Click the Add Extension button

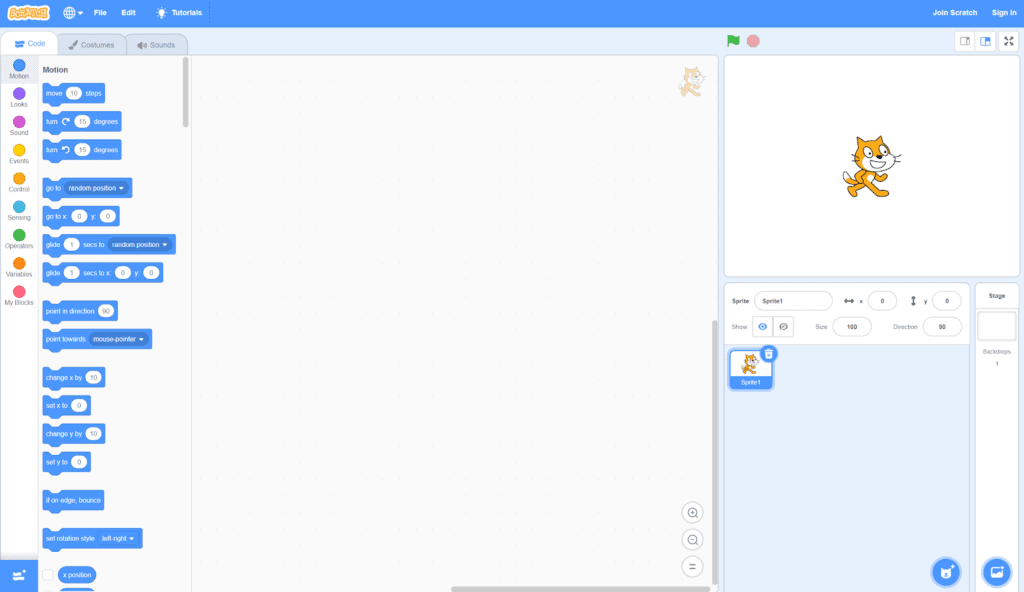pos(19,576)
